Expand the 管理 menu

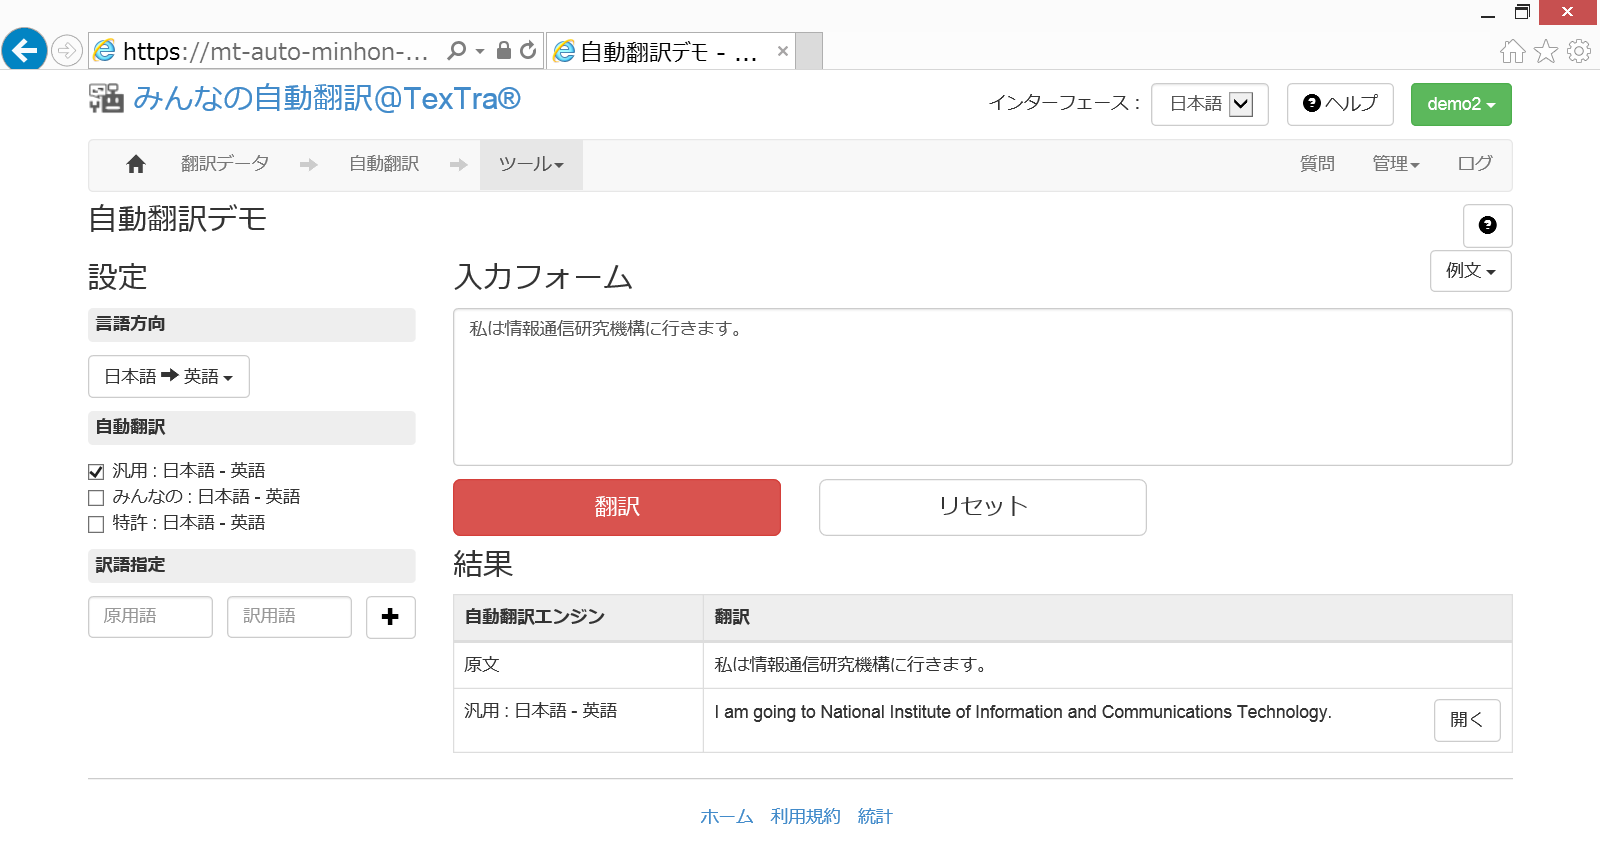(x=1396, y=164)
